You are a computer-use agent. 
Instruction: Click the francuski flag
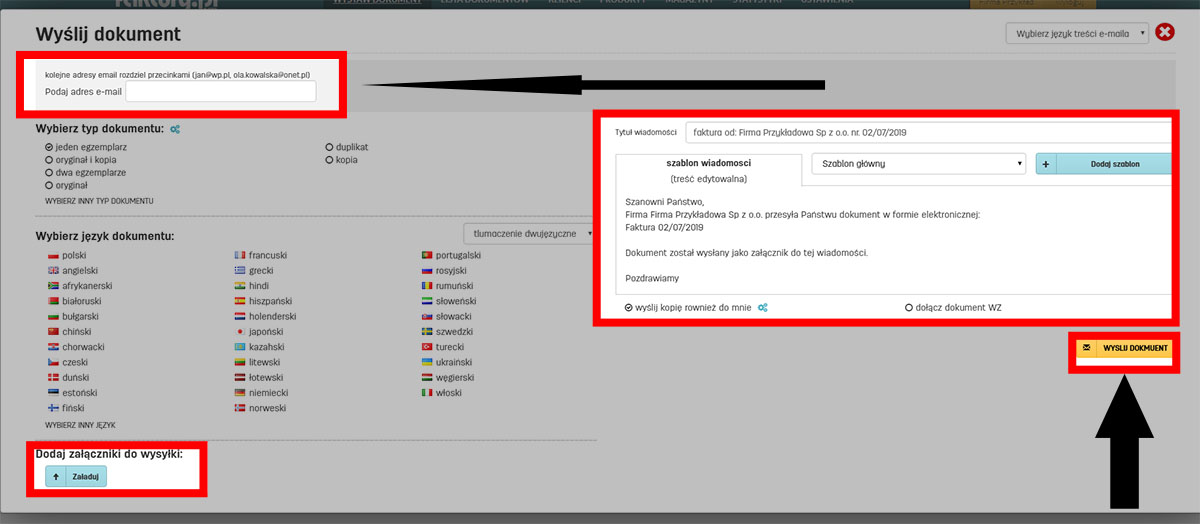click(239, 255)
